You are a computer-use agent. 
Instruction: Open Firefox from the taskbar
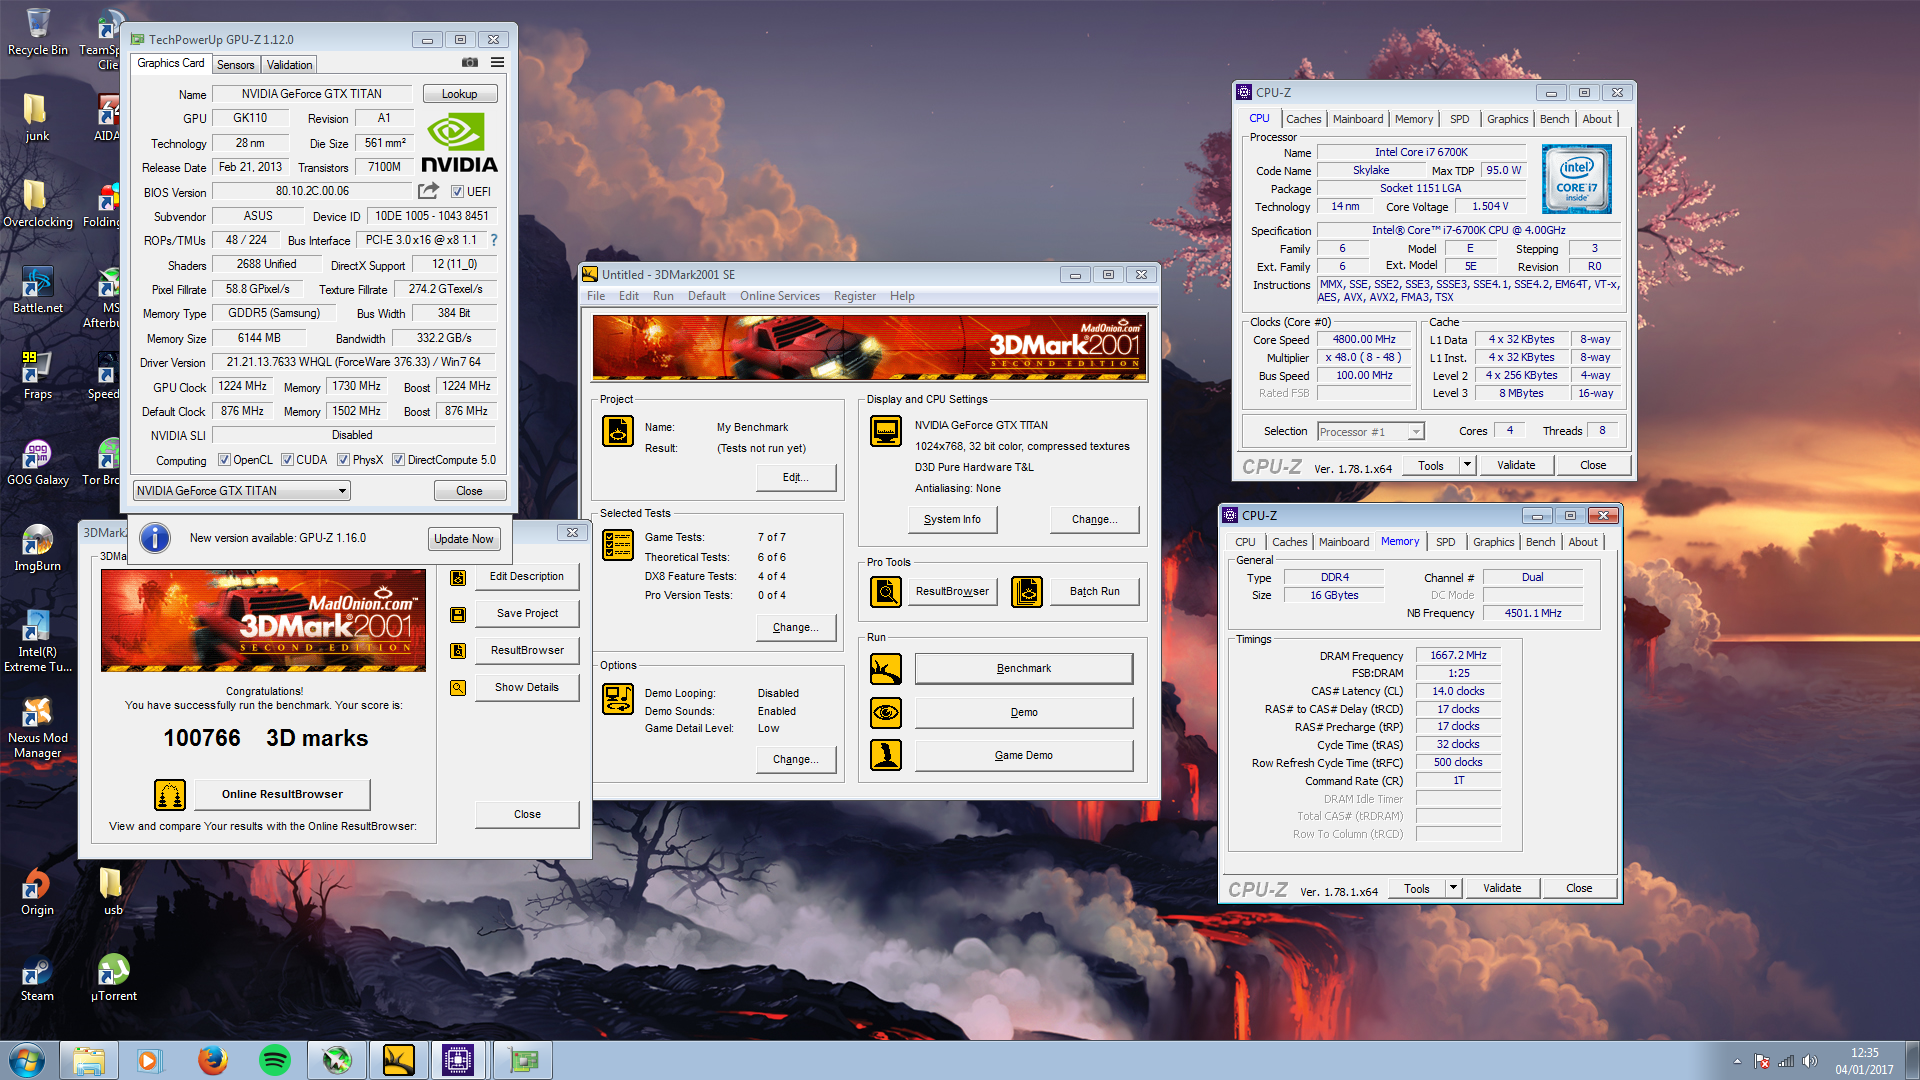pyautogui.click(x=212, y=1060)
